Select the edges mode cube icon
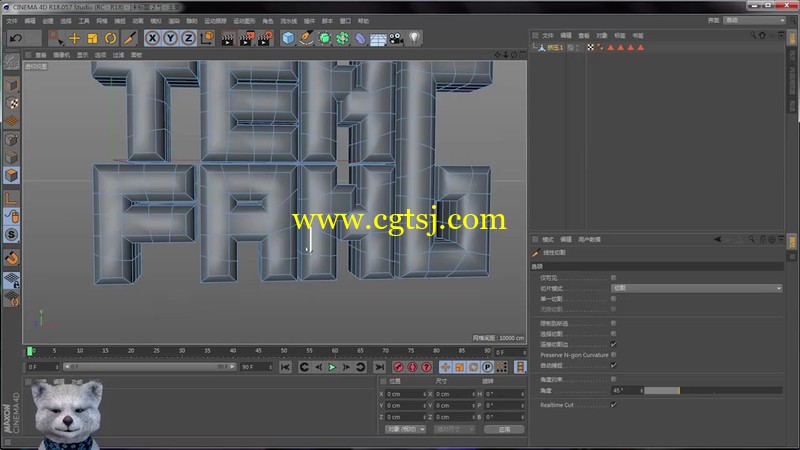 pyautogui.click(x=12, y=157)
